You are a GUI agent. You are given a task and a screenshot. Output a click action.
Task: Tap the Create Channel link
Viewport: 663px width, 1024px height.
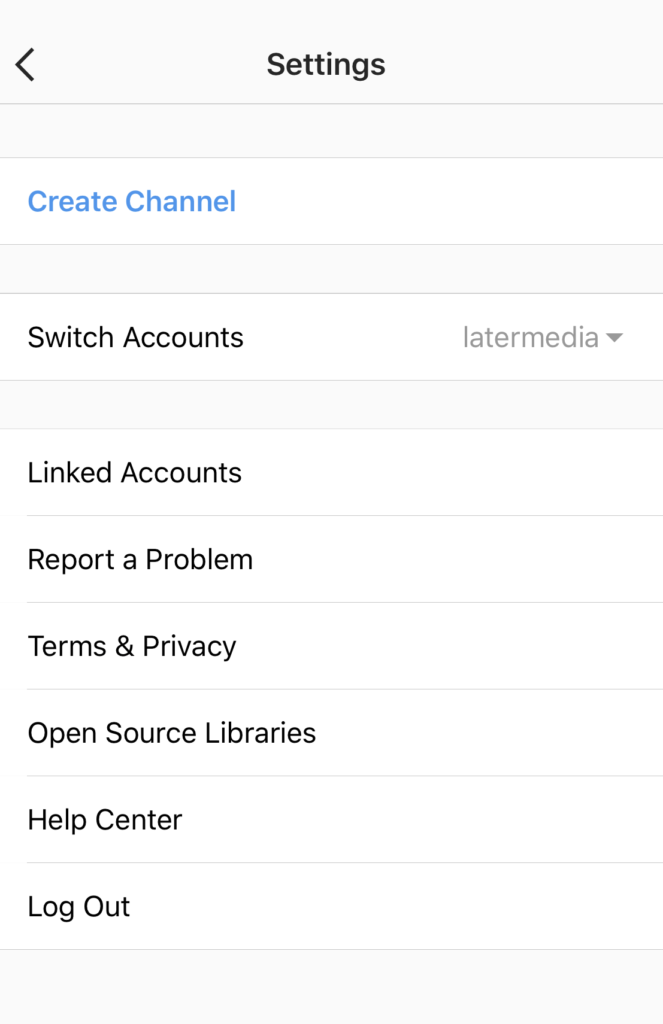[131, 201]
